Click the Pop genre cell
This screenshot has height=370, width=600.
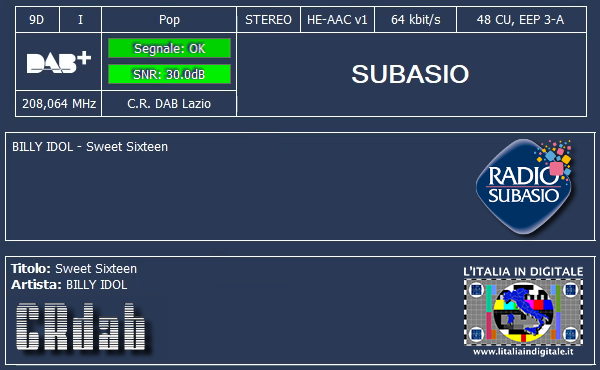pos(169,20)
